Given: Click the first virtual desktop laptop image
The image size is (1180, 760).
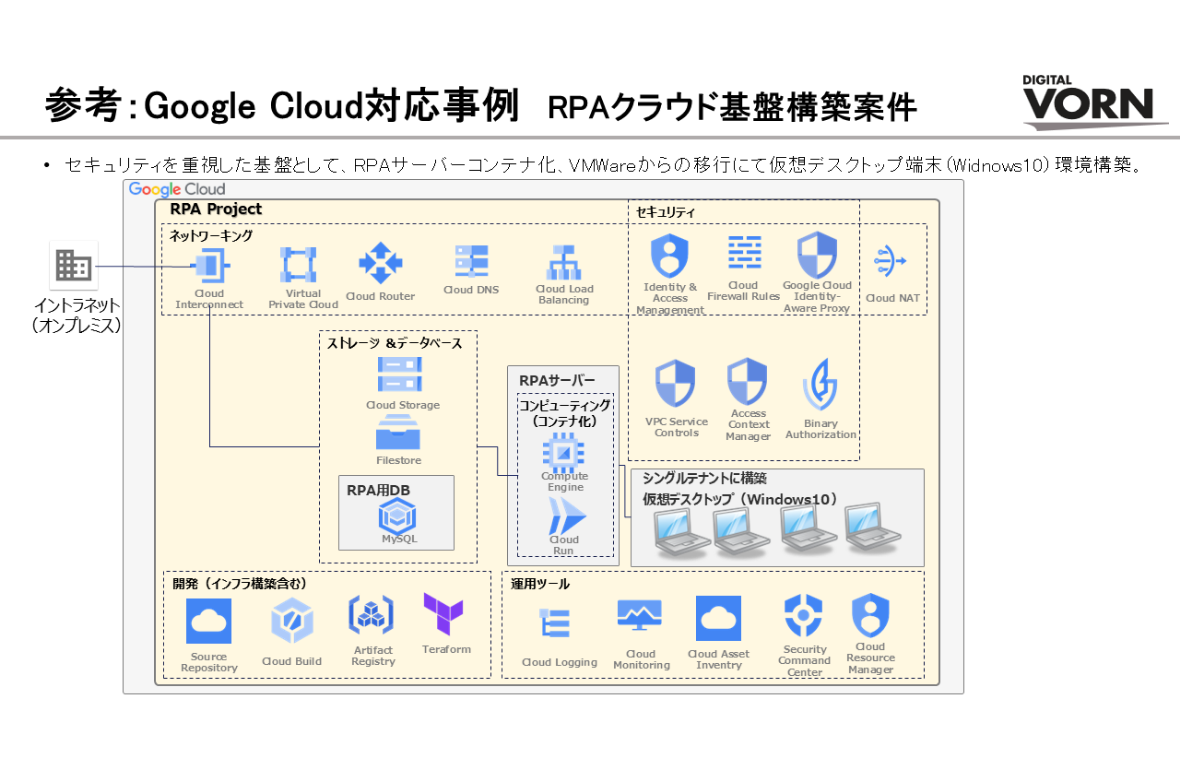Looking at the screenshot, I should click(680, 533).
